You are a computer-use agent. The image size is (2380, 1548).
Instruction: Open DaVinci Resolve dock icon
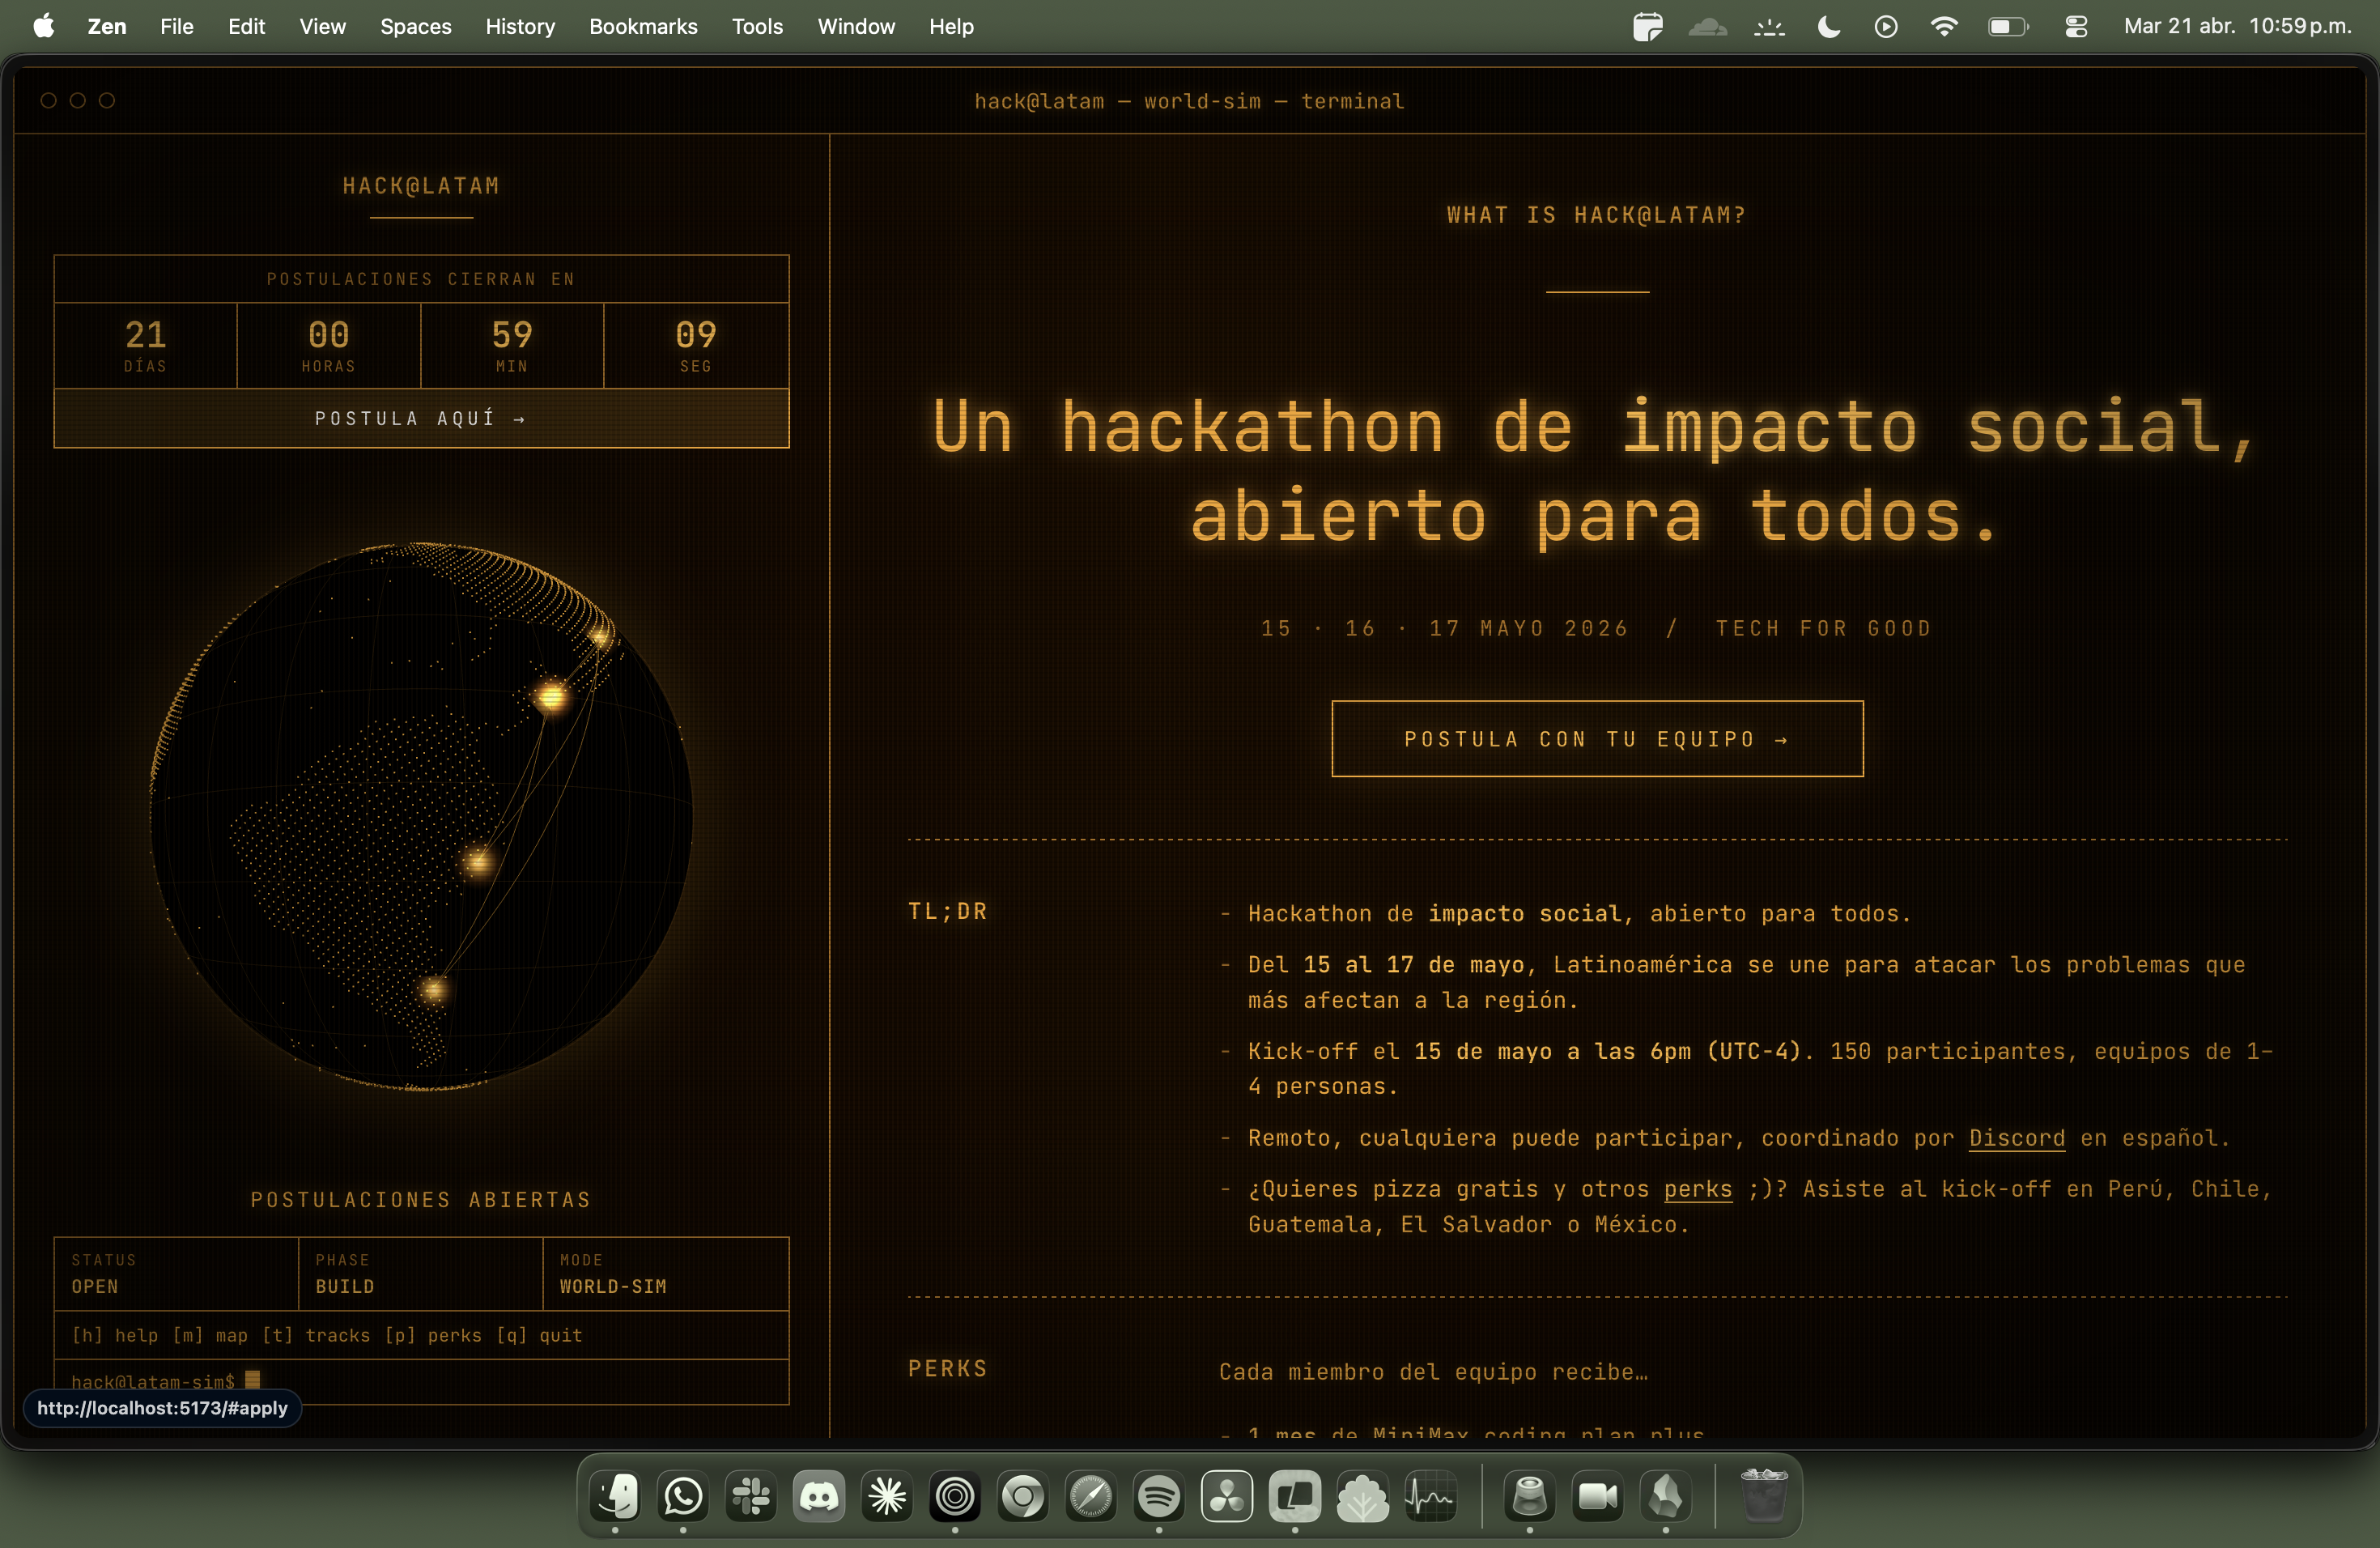1227,1497
